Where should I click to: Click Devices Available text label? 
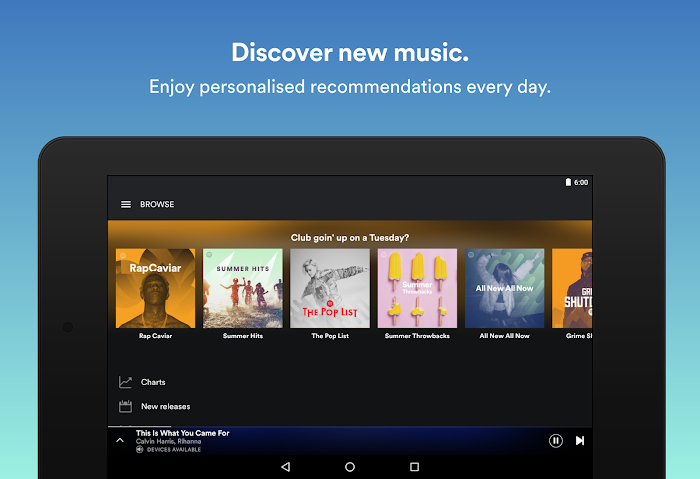174,450
